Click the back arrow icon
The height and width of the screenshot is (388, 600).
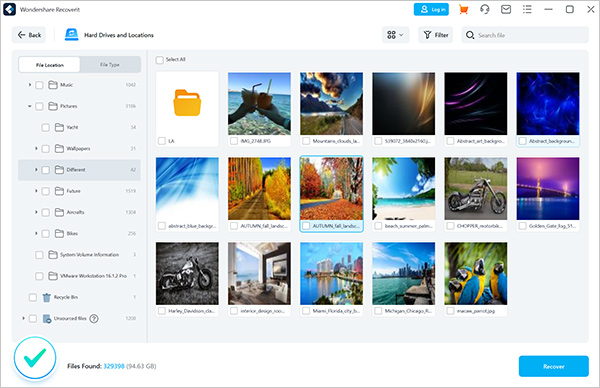click(21, 35)
